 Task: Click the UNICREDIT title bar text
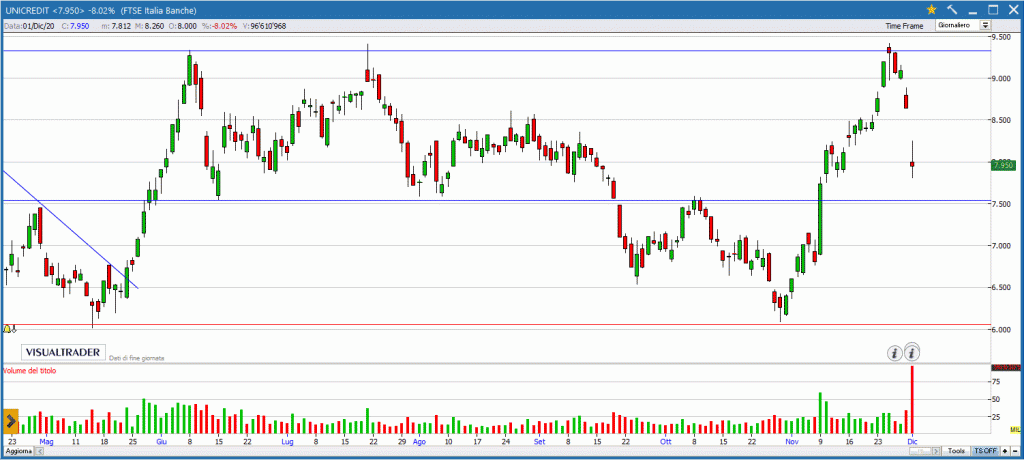[x=101, y=10]
